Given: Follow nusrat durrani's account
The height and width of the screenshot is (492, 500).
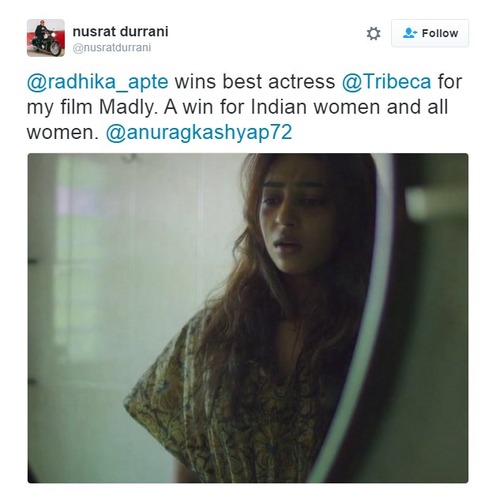Looking at the screenshot, I should tap(430, 33).
